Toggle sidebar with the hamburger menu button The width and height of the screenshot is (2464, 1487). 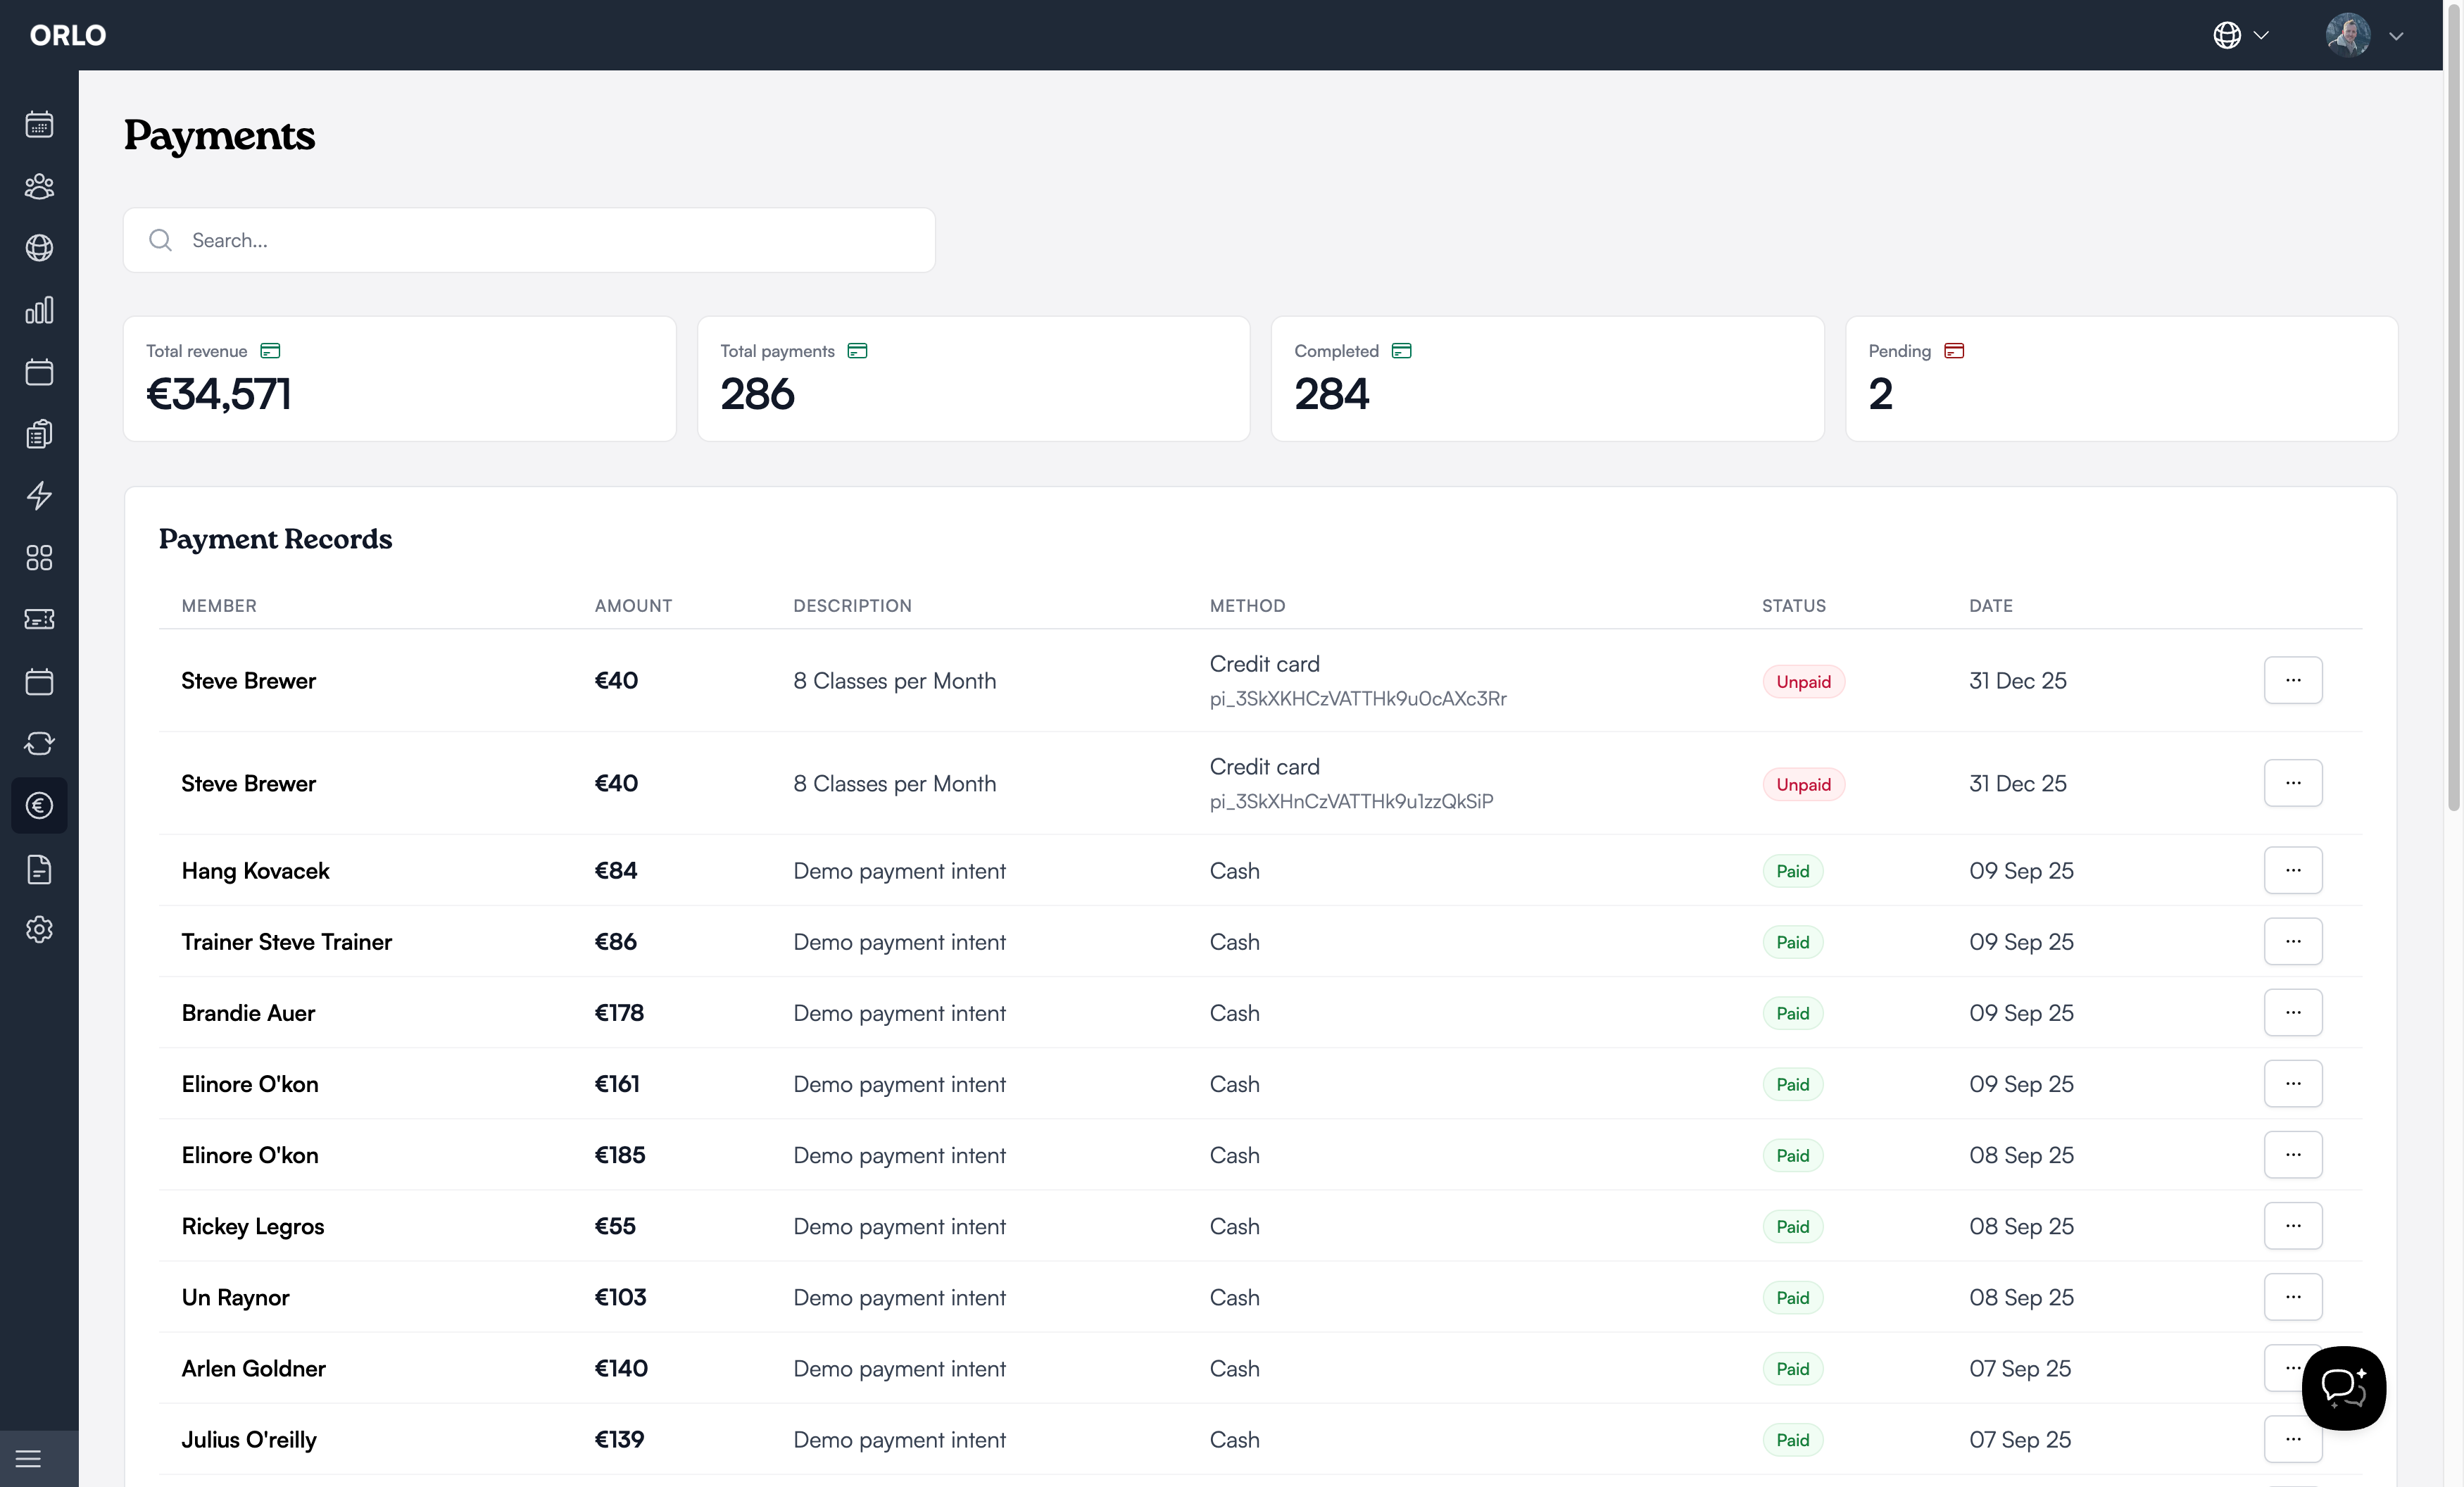pos(29,1459)
